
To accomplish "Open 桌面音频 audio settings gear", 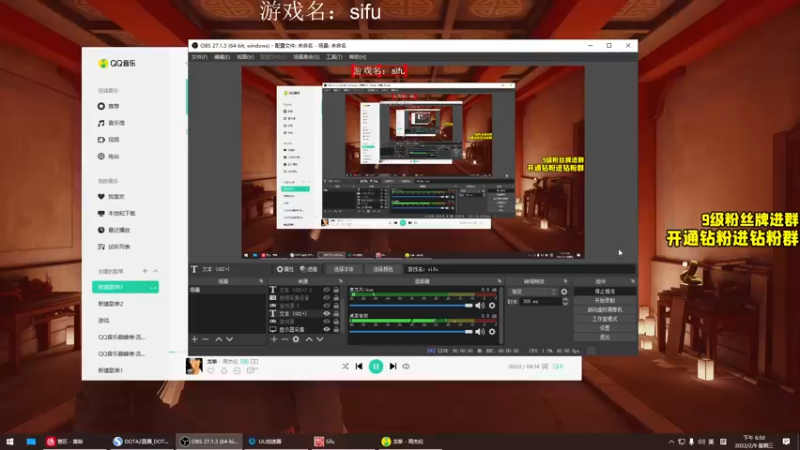I will tap(492, 332).
